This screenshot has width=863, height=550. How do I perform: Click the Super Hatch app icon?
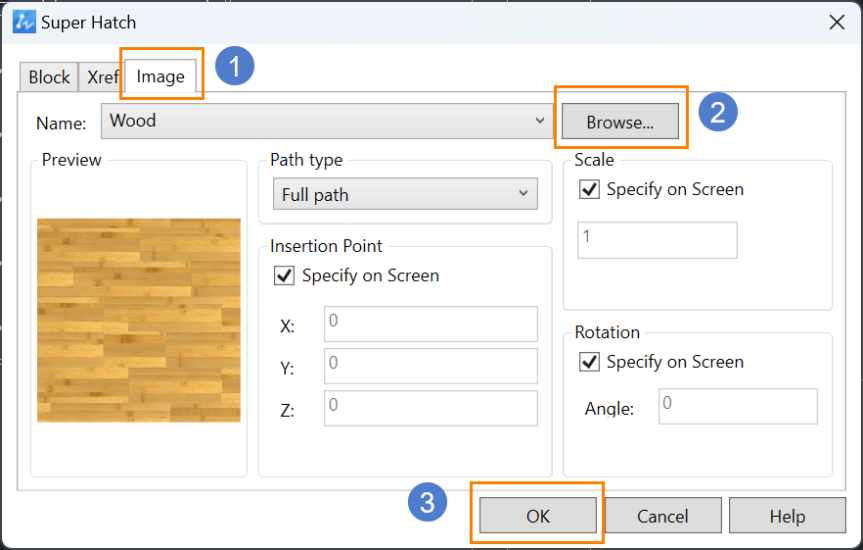click(x=24, y=23)
